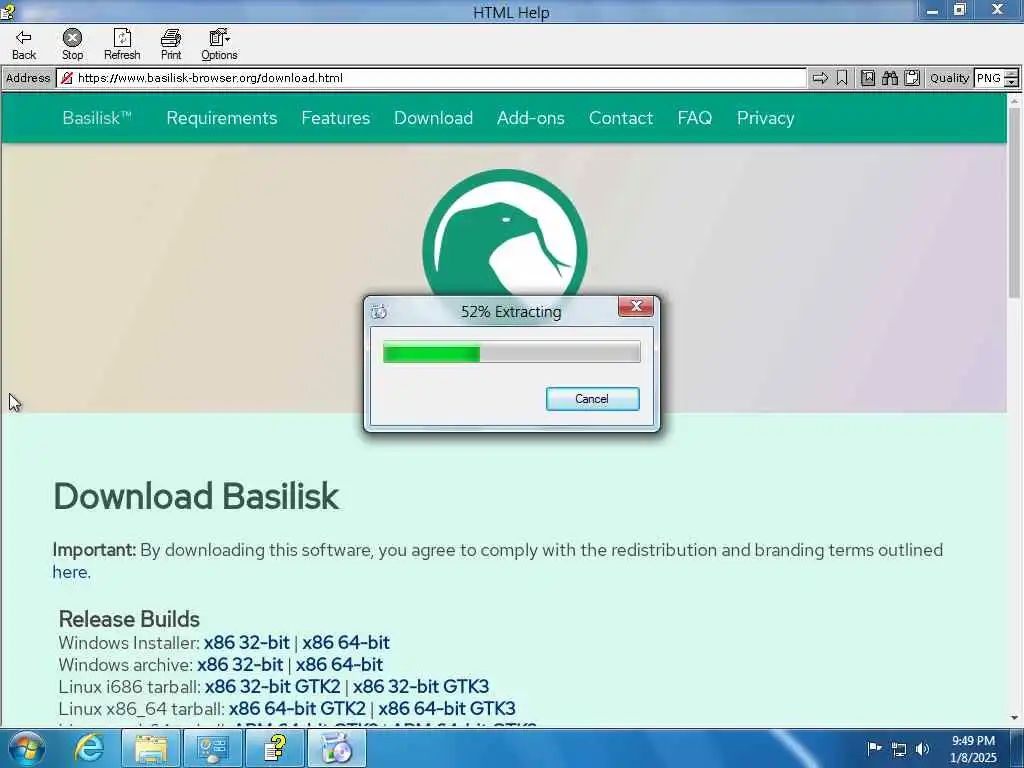This screenshot has width=1024, height=768.
Task: Click the clipboard paste icon in toolbar
Action: 912,78
